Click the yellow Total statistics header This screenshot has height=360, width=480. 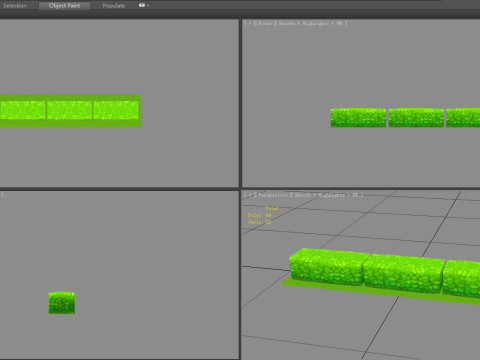coord(272,208)
